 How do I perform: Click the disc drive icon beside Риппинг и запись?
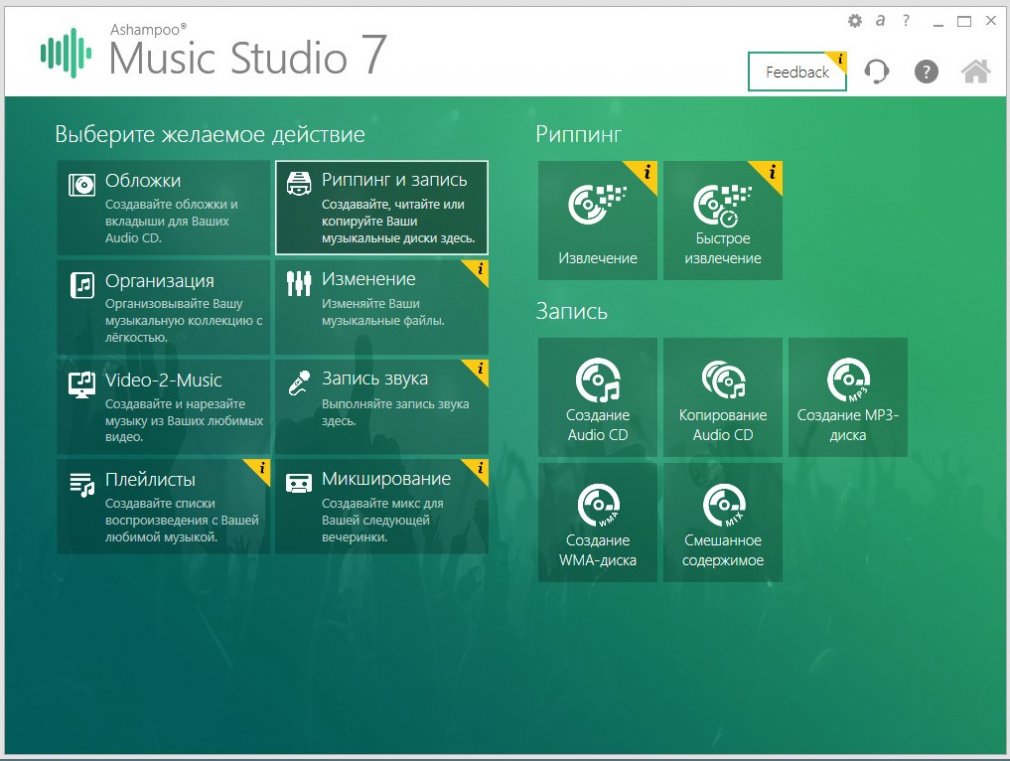[x=298, y=184]
